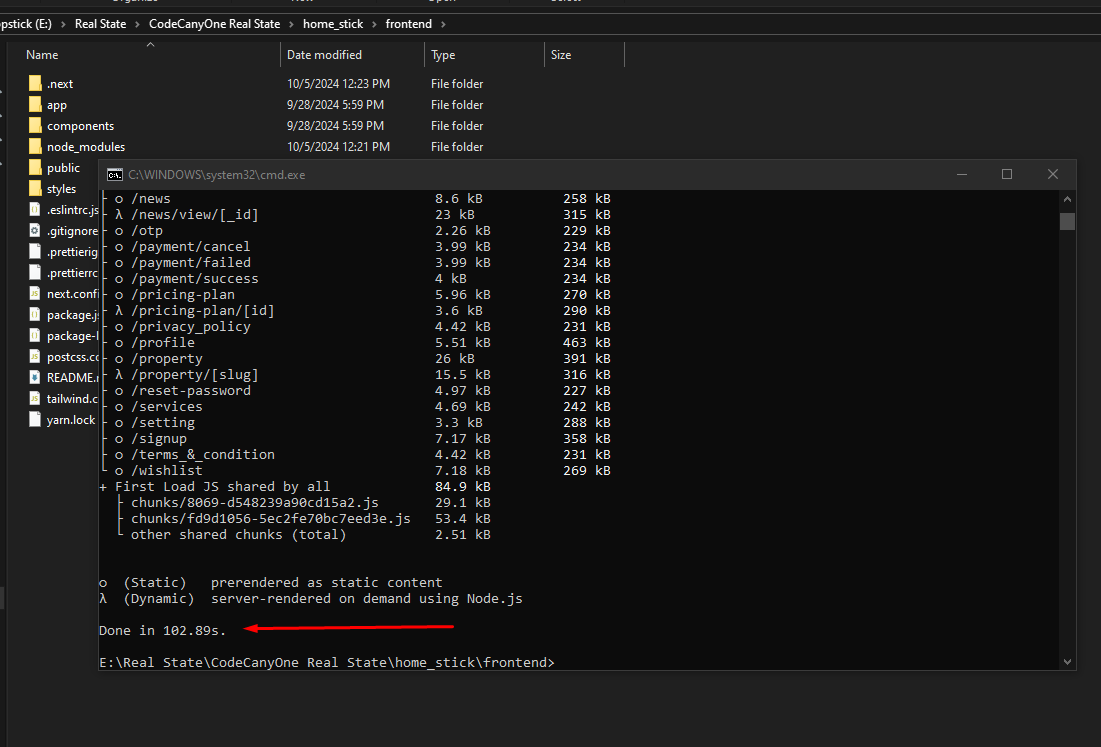
Task: Click the .eslintrc.js file icon
Action: tap(34, 210)
